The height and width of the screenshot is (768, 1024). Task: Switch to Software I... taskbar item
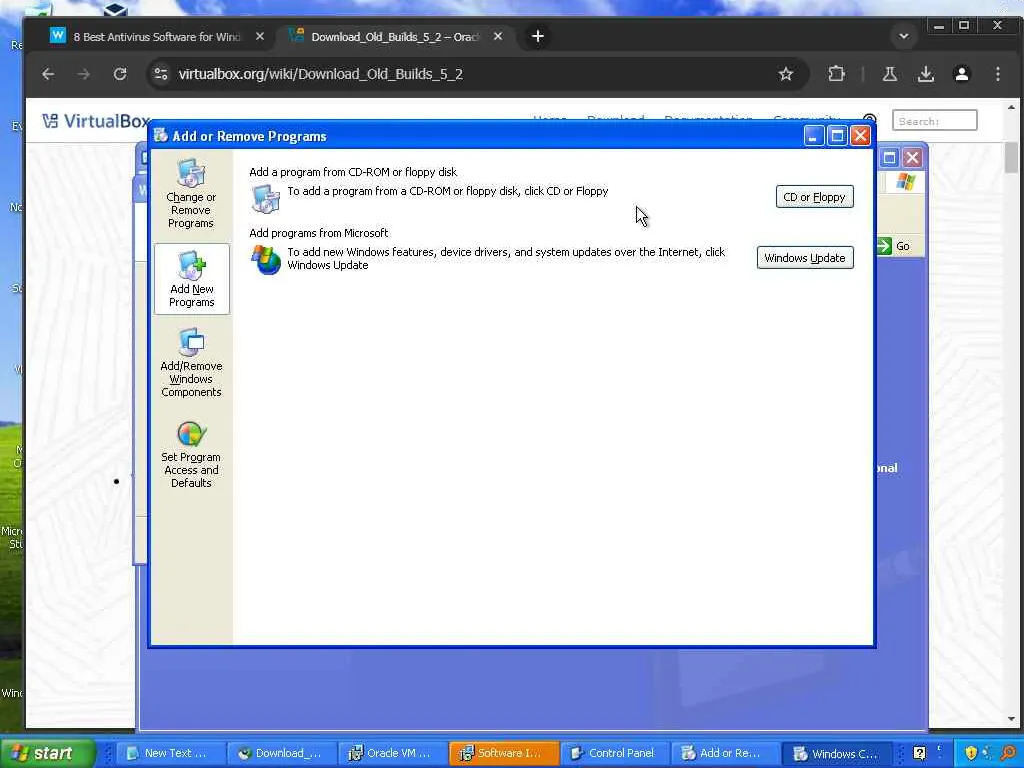pyautogui.click(x=503, y=753)
